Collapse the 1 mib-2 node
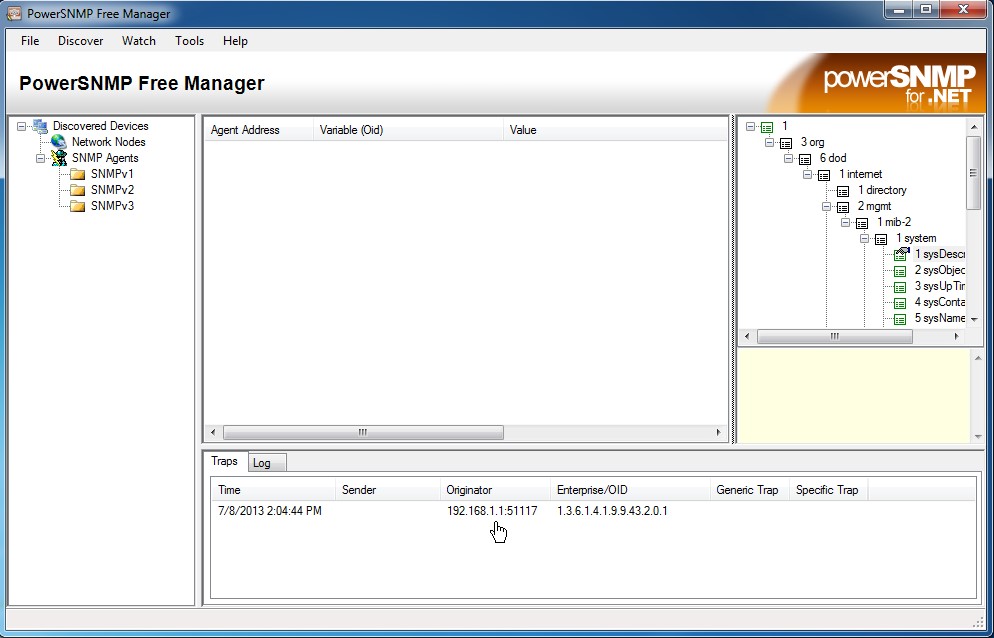 click(x=846, y=222)
